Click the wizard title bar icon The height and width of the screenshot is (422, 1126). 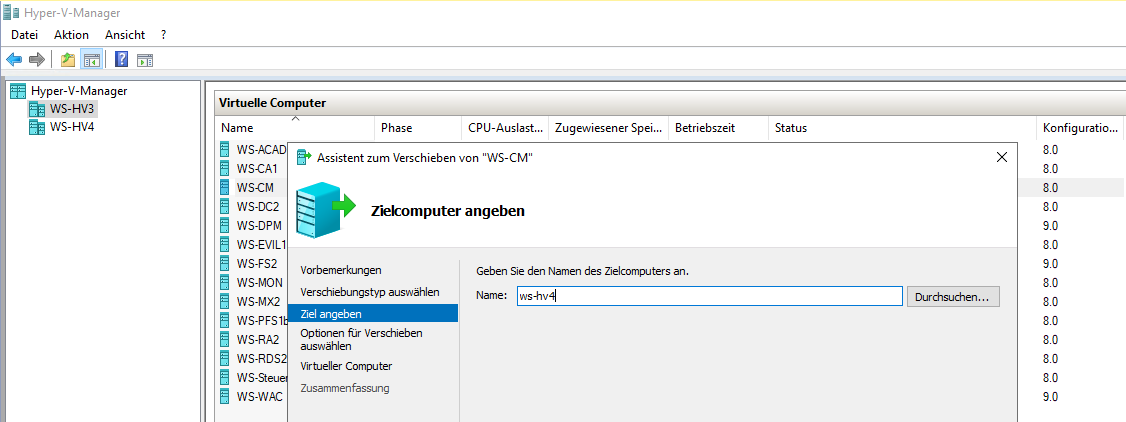point(304,157)
